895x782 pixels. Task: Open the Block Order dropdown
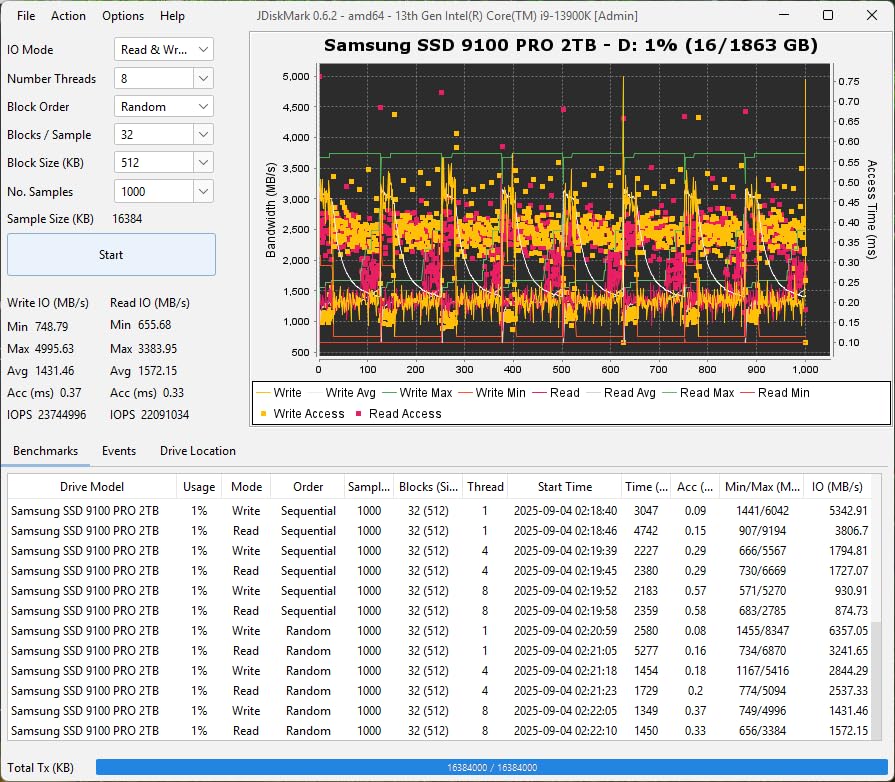163,105
